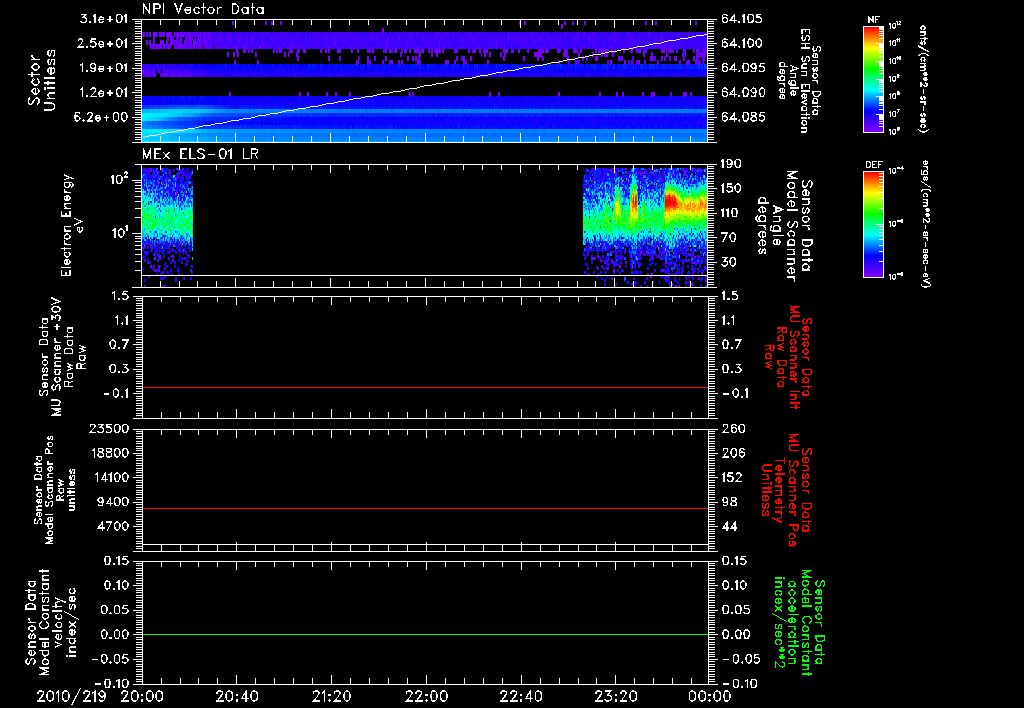Select the DEF color scale bar
Viewport: 1024px width, 708px height.
[873, 224]
